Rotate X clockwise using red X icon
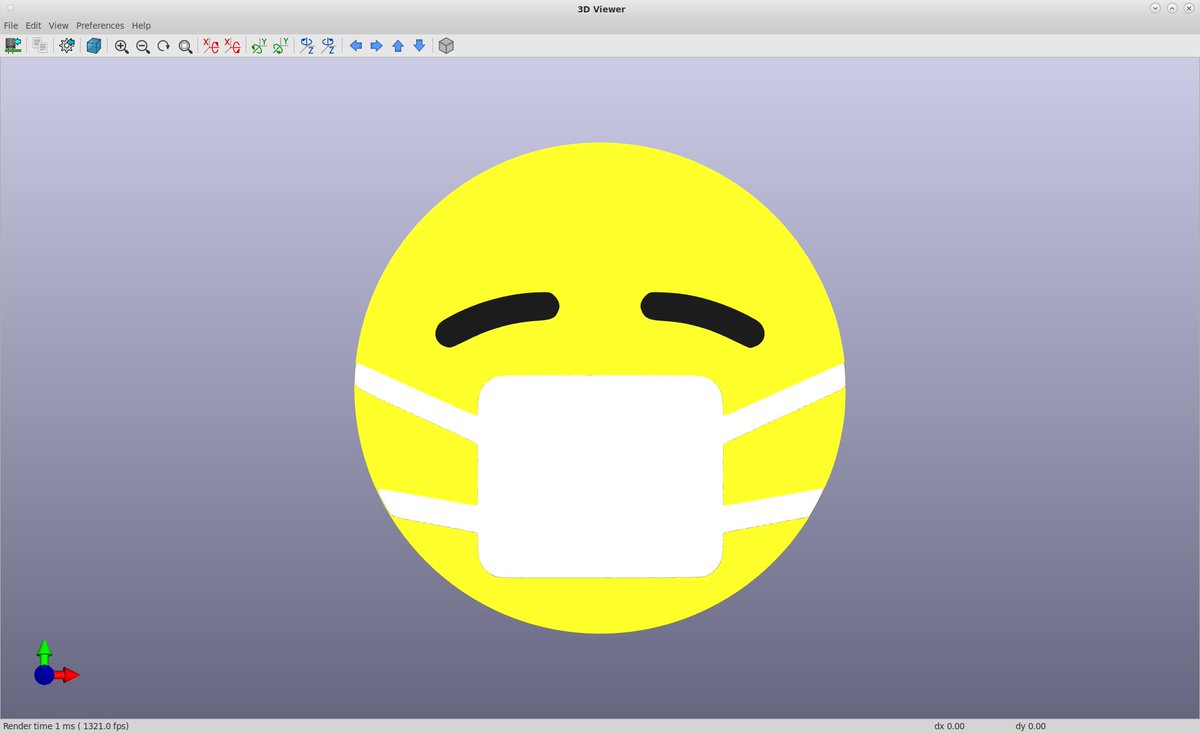The height and width of the screenshot is (733, 1200). 211,46
